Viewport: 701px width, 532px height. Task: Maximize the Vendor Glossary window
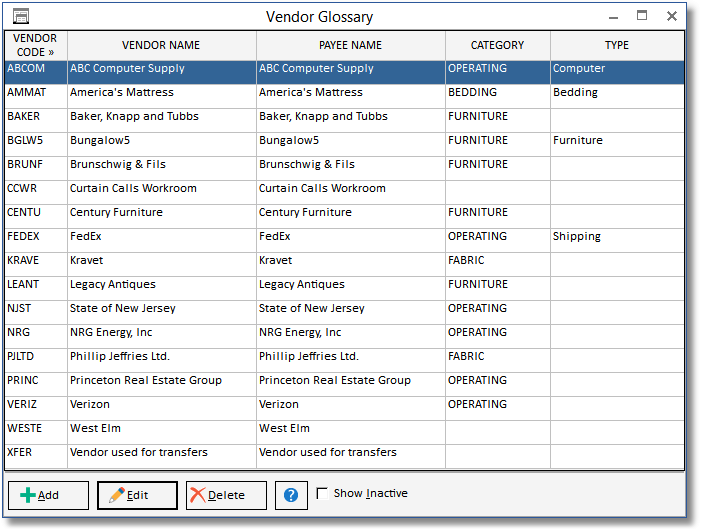[642, 16]
